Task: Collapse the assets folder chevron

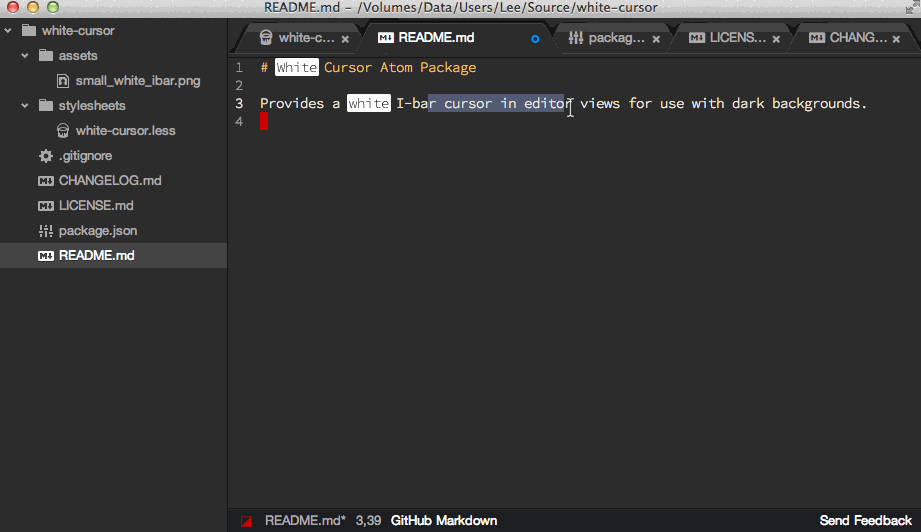Action: [x=25, y=56]
